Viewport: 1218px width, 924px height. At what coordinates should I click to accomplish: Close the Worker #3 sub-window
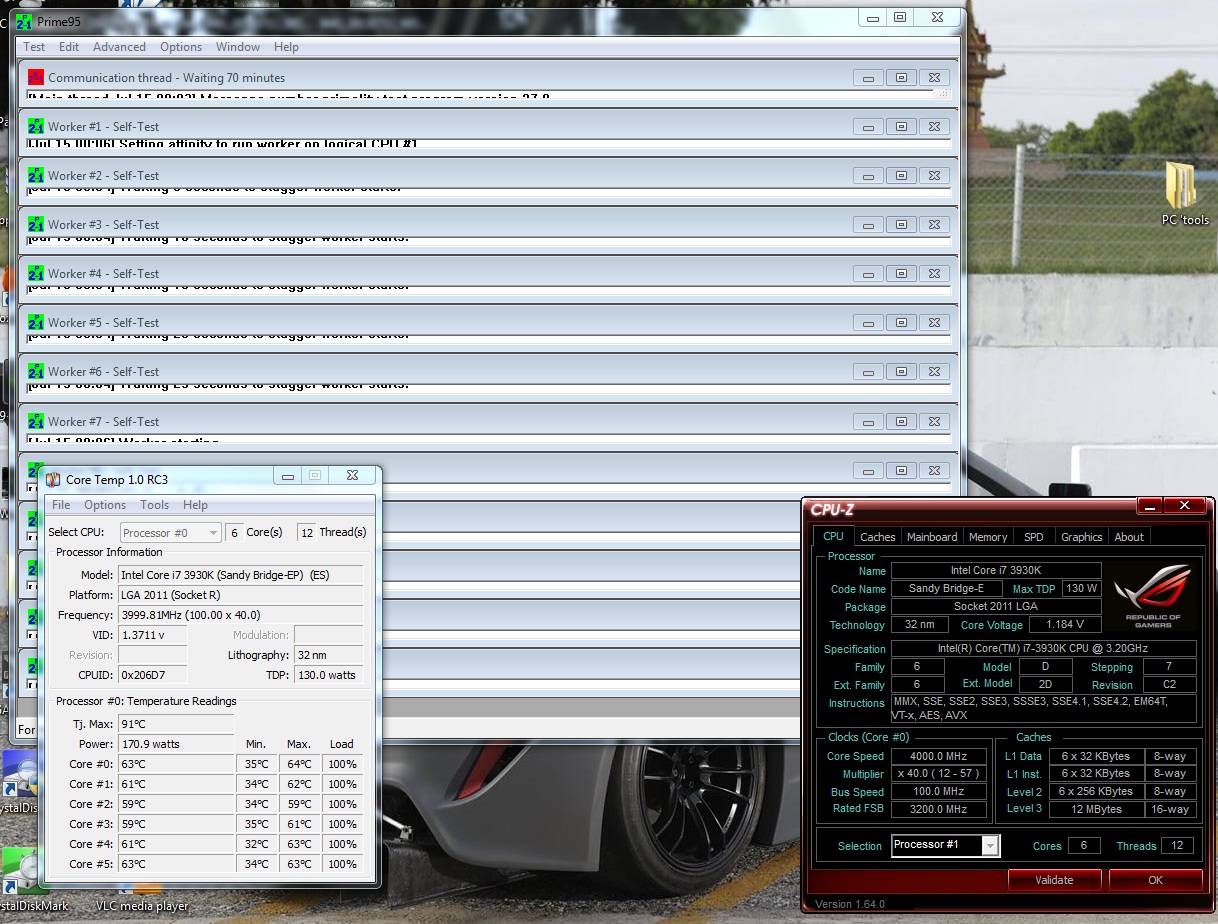pyautogui.click(x=934, y=225)
